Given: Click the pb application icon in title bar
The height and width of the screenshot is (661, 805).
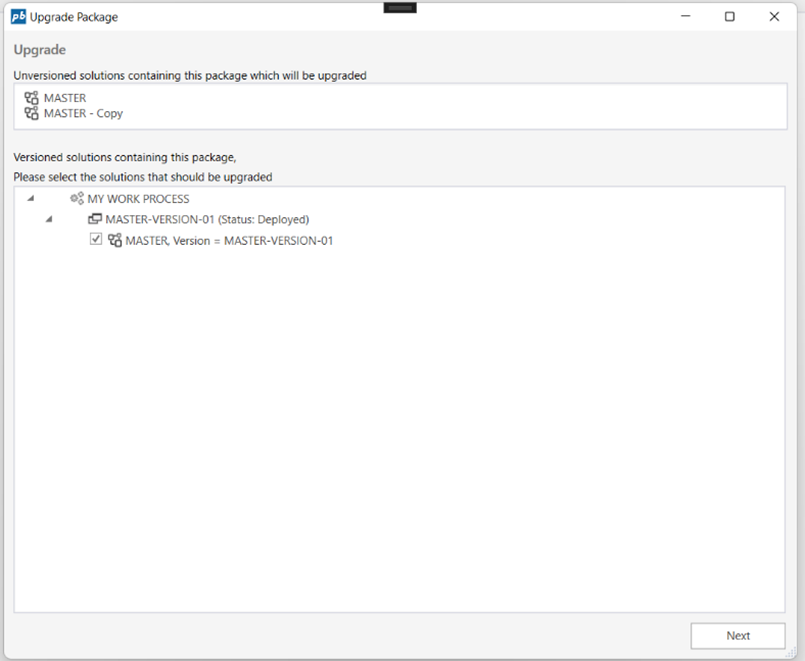Looking at the screenshot, I should click(18, 16).
